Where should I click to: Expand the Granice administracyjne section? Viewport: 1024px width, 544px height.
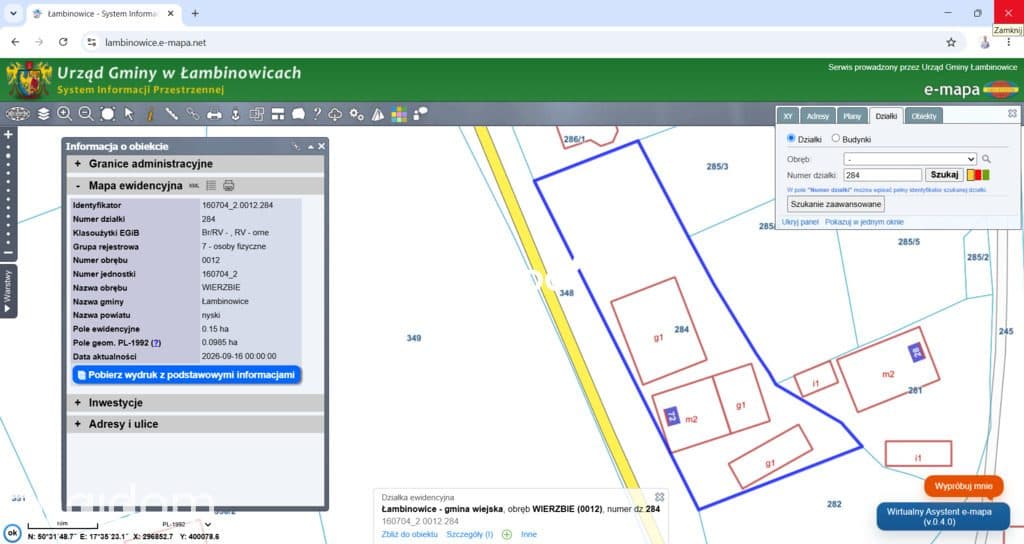(x=195, y=164)
